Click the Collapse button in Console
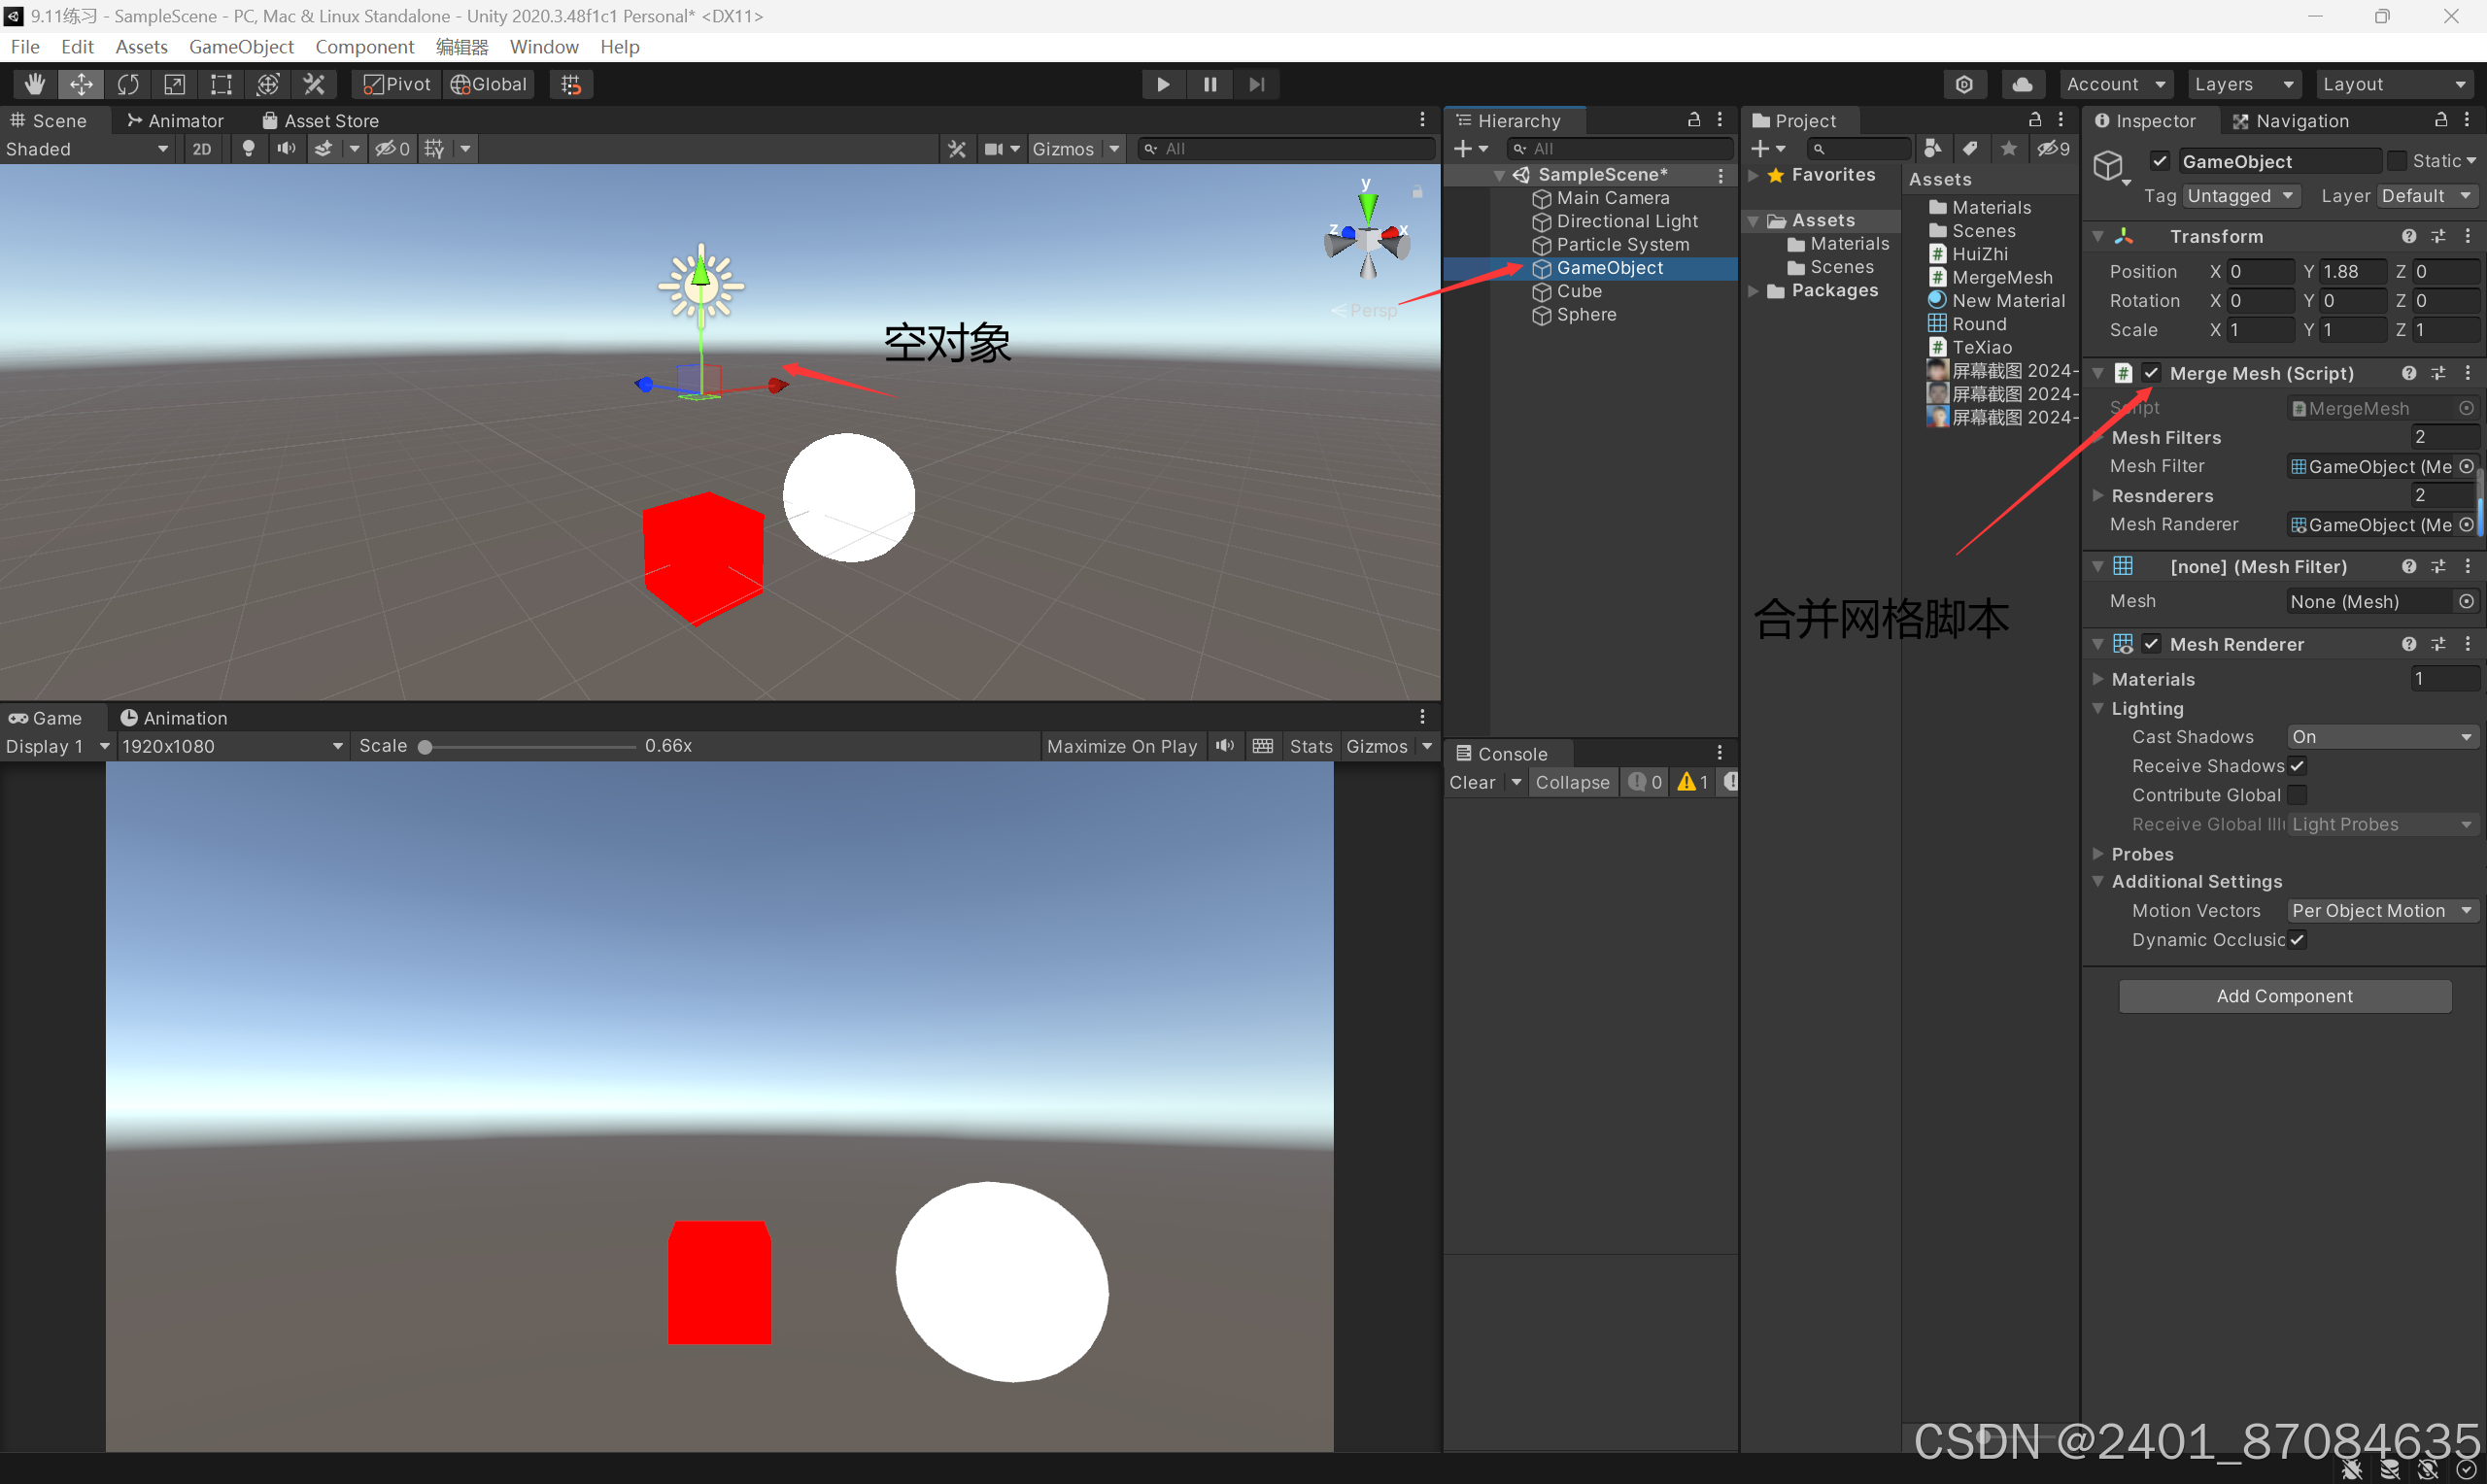The height and width of the screenshot is (1484, 2487). [1572, 782]
